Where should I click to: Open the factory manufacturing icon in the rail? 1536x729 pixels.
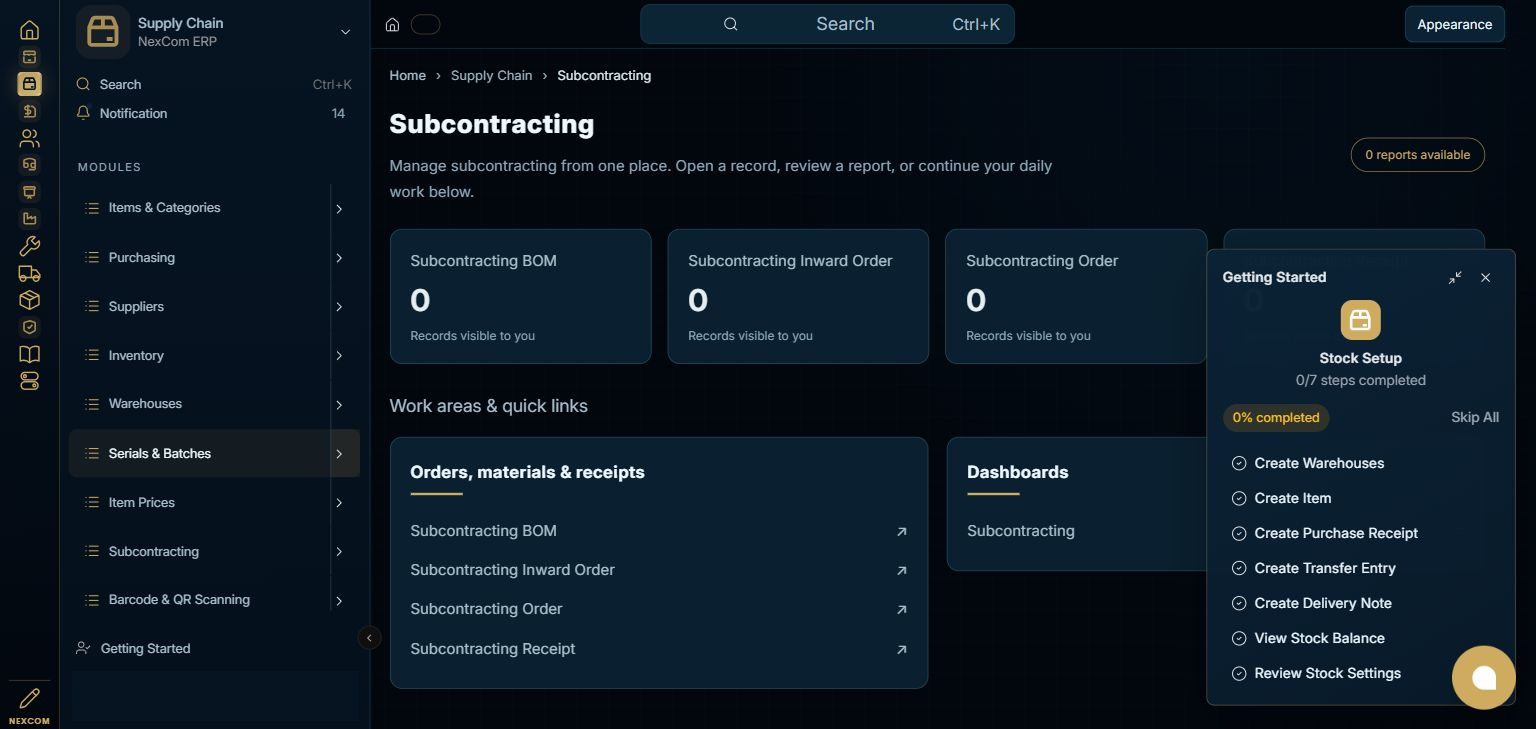[x=29, y=219]
